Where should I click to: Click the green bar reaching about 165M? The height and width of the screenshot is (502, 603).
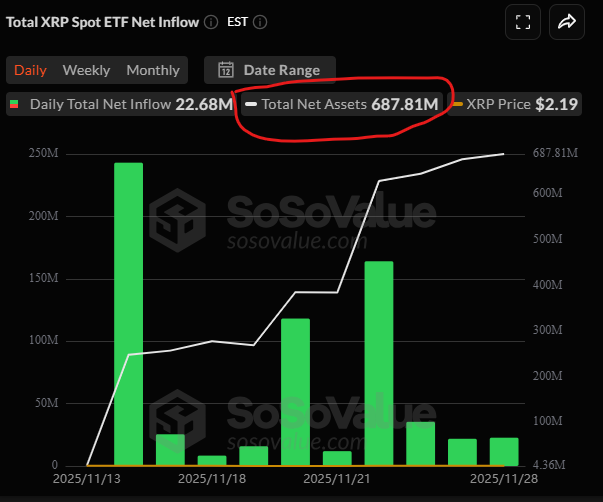click(x=379, y=363)
